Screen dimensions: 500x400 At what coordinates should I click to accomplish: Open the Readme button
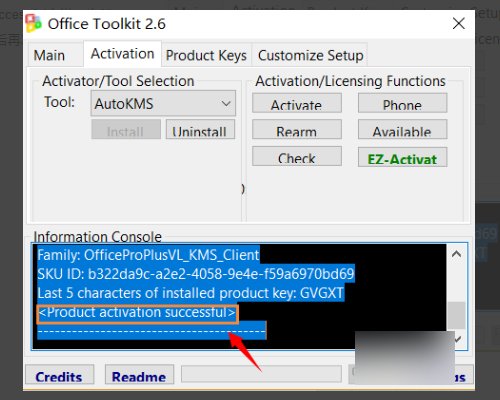(x=139, y=375)
